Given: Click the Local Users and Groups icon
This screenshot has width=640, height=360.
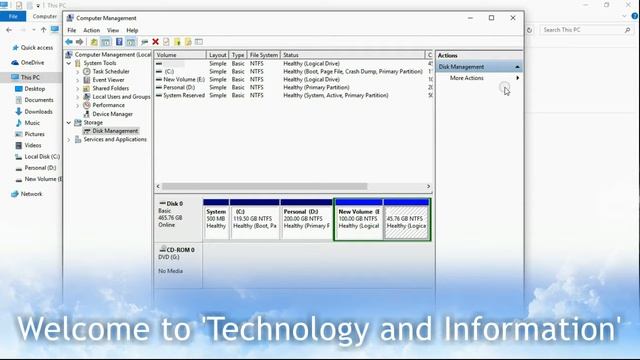Looking at the screenshot, I should click(87, 97).
